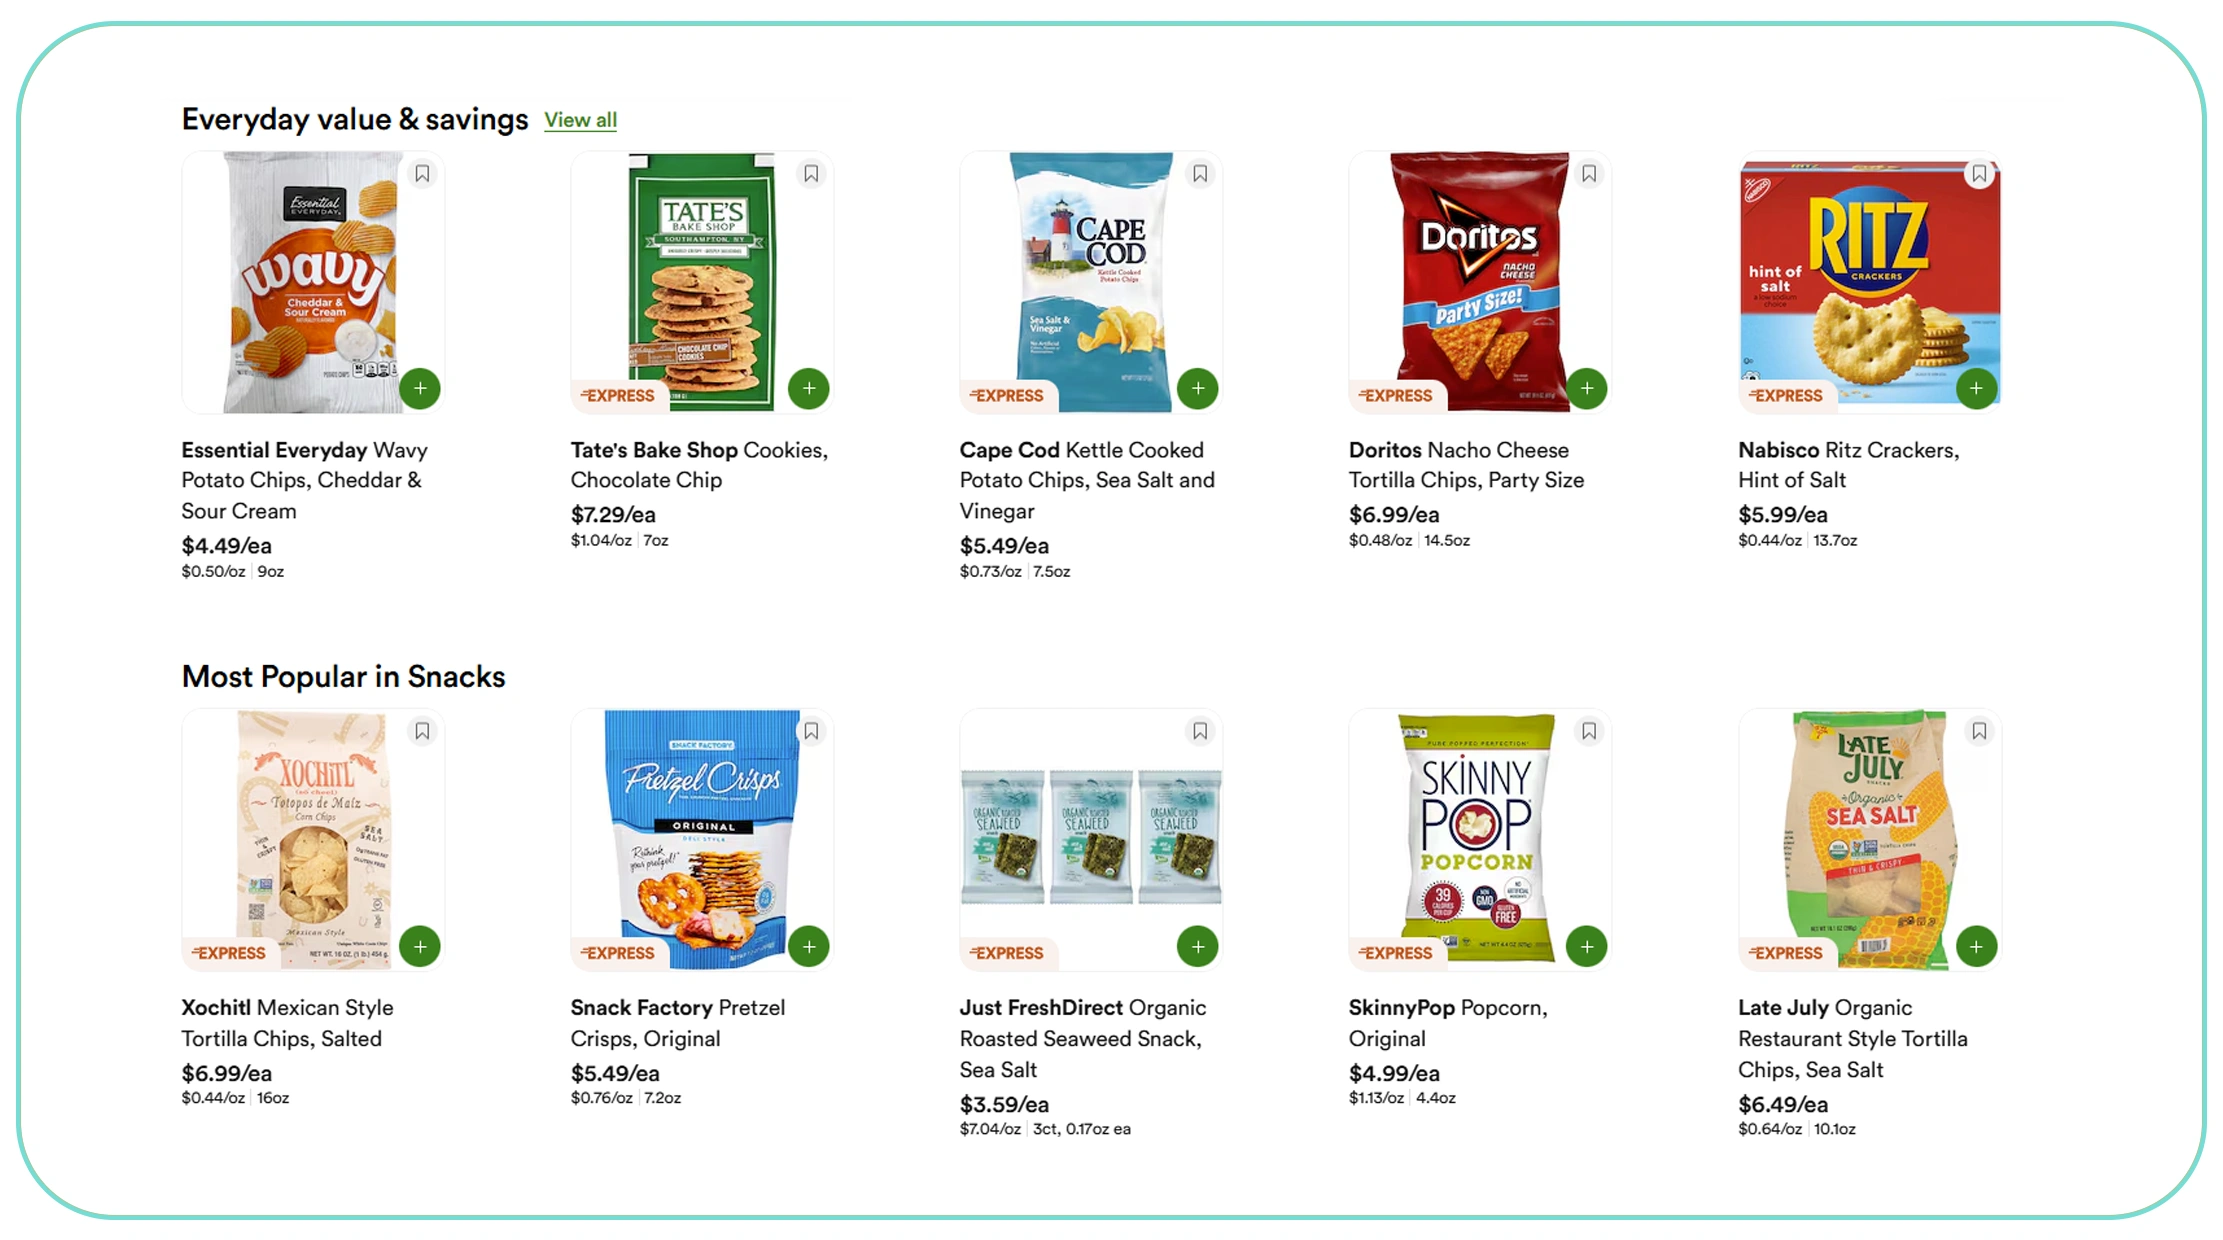Add Late July Tortilla Chips to cart
The height and width of the screenshot is (1240, 2223).
point(1975,946)
